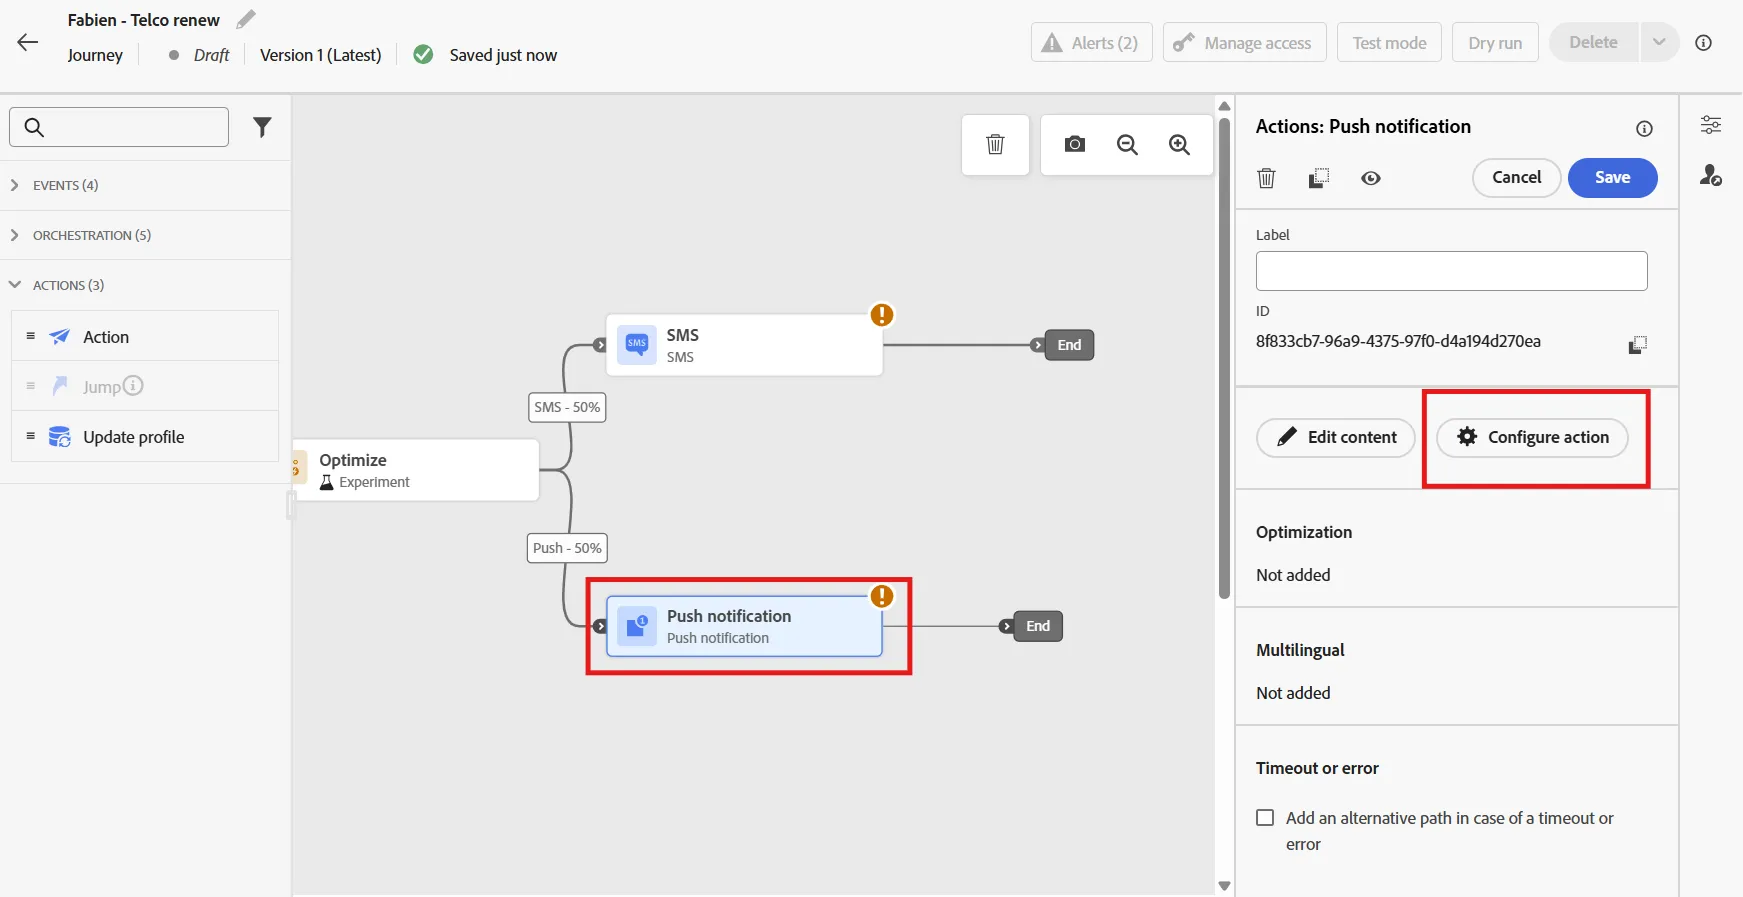Viewport: 1743px width, 897px height.
Task: Click in the Label text field
Action: 1451,271
